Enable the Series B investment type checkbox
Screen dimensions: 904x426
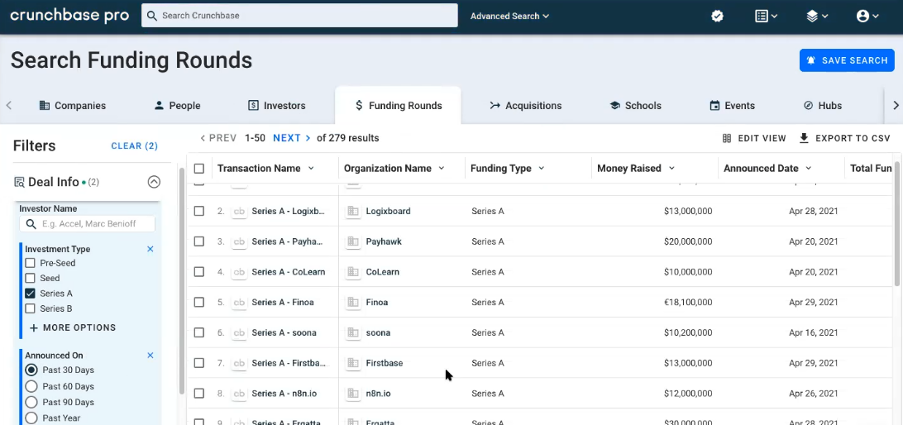pyautogui.click(x=30, y=308)
